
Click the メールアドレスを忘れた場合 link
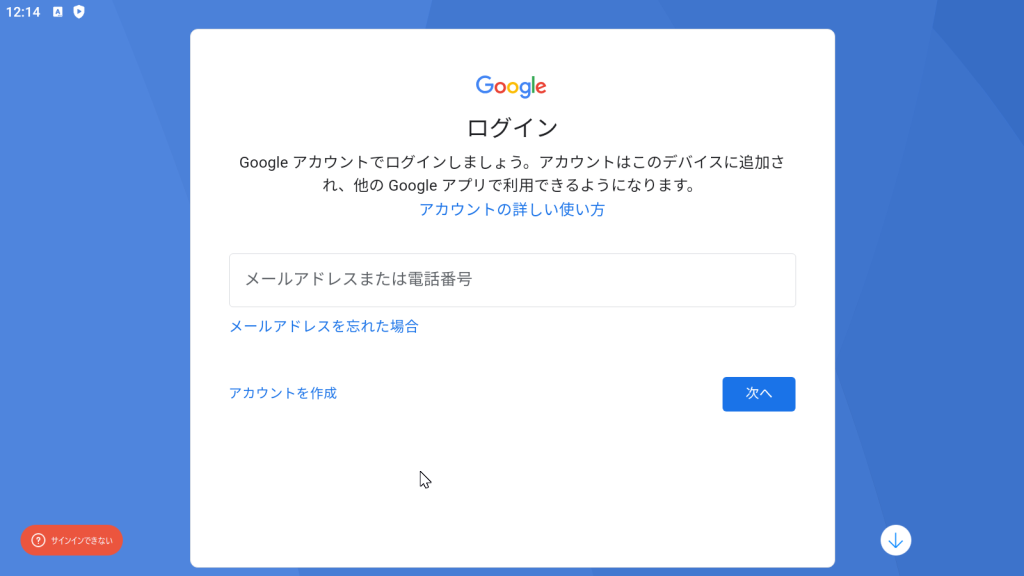[324, 326]
